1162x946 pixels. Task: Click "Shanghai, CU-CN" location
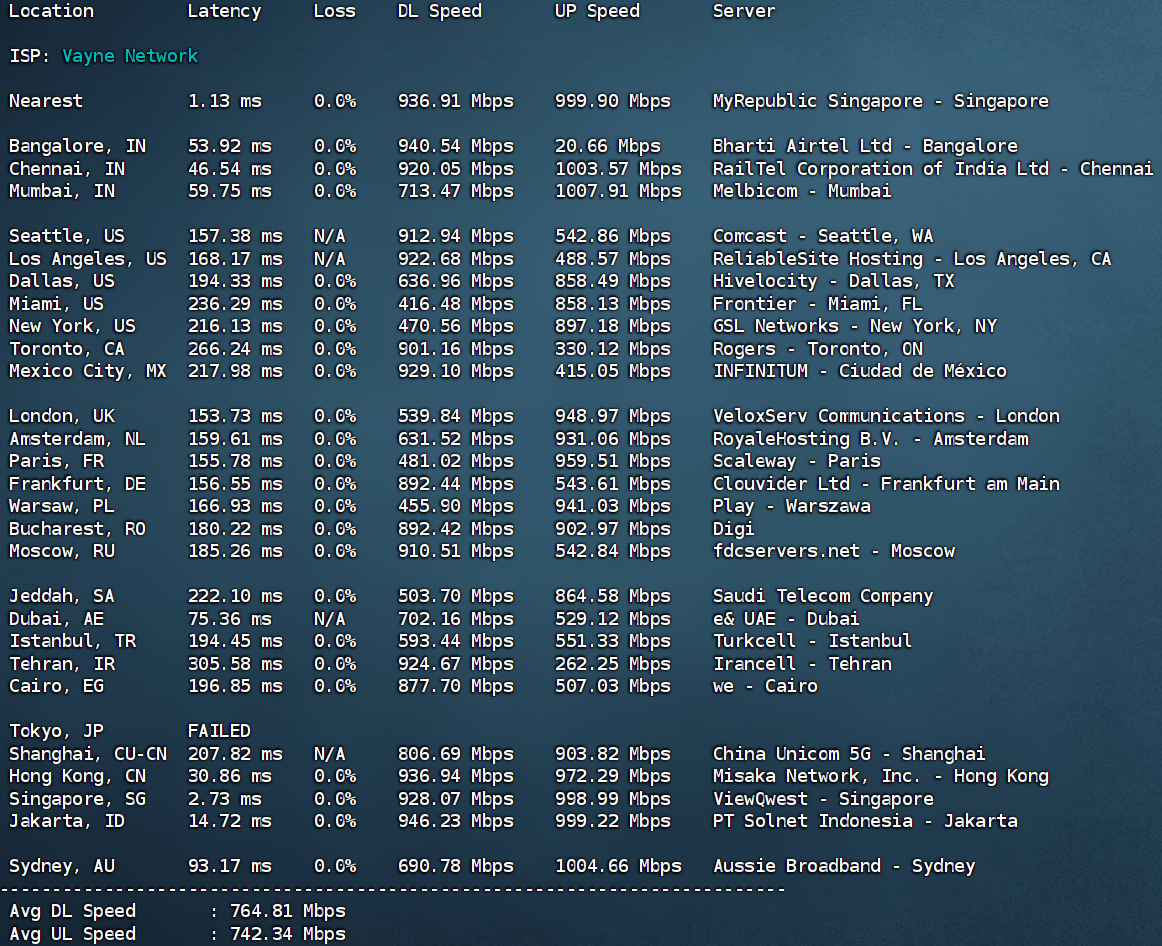coord(87,754)
